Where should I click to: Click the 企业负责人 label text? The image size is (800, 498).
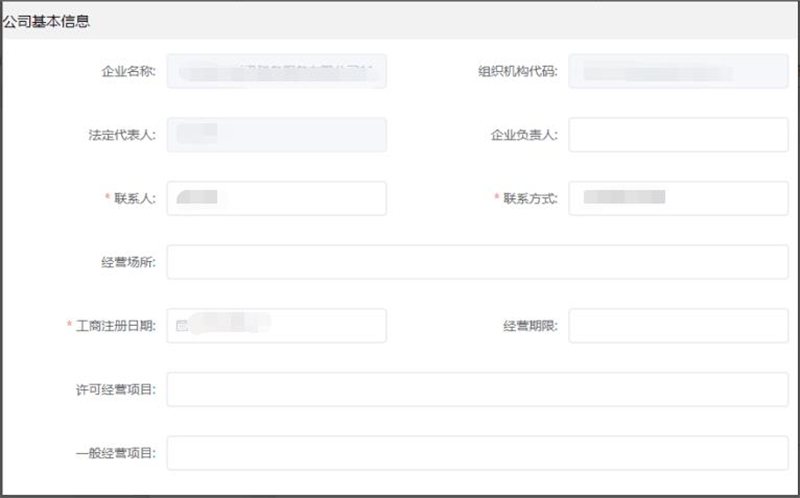point(524,135)
